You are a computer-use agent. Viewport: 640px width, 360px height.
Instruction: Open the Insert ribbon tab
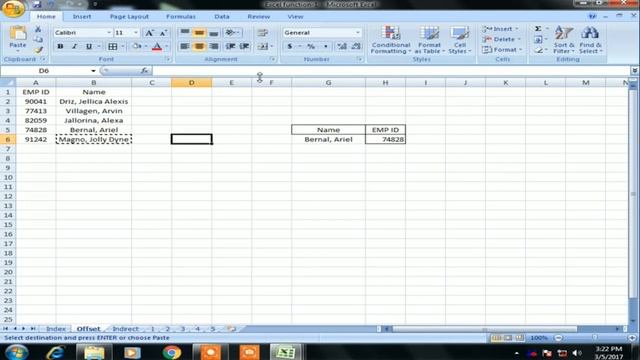click(x=82, y=17)
